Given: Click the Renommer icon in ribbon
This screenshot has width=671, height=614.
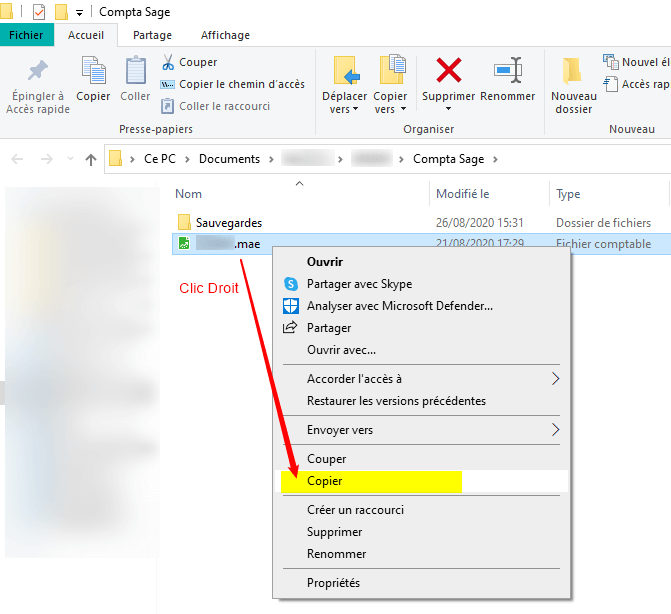Looking at the screenshot, I should tap(507, 71).
